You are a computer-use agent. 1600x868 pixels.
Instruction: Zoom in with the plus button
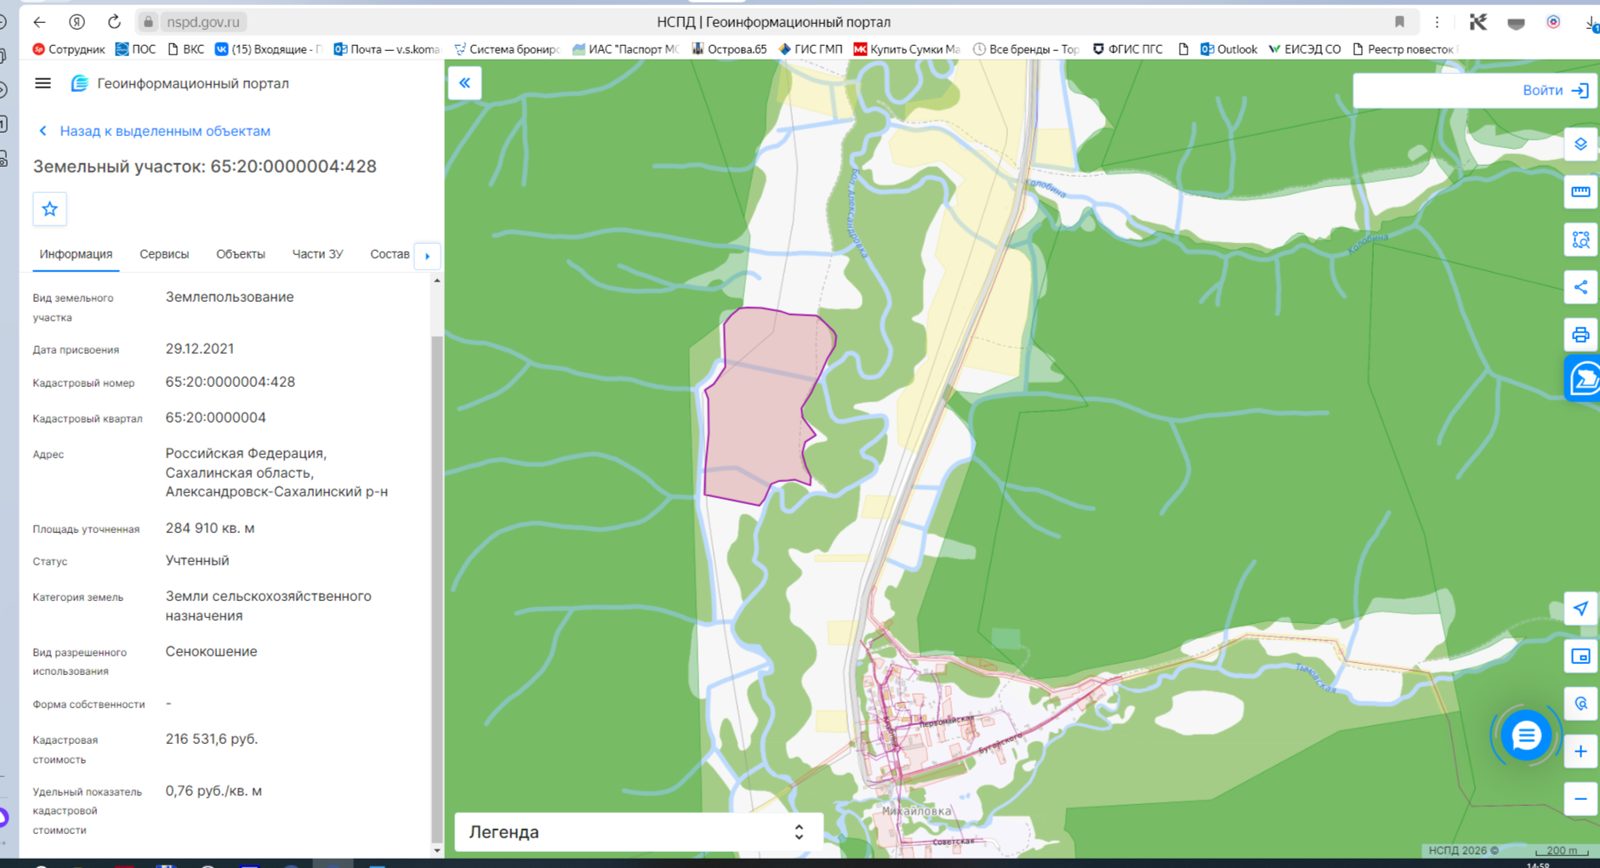coord(1580,751)
